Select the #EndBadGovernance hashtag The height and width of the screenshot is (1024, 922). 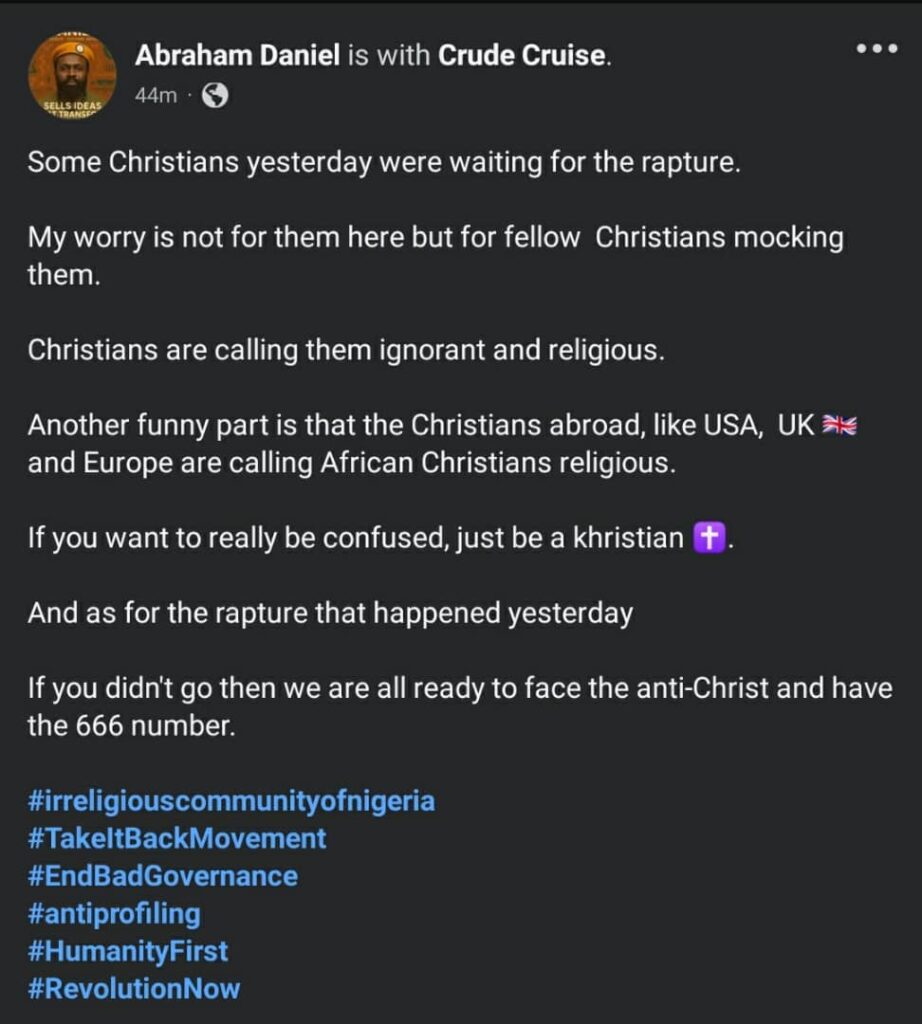pos(163,876)
